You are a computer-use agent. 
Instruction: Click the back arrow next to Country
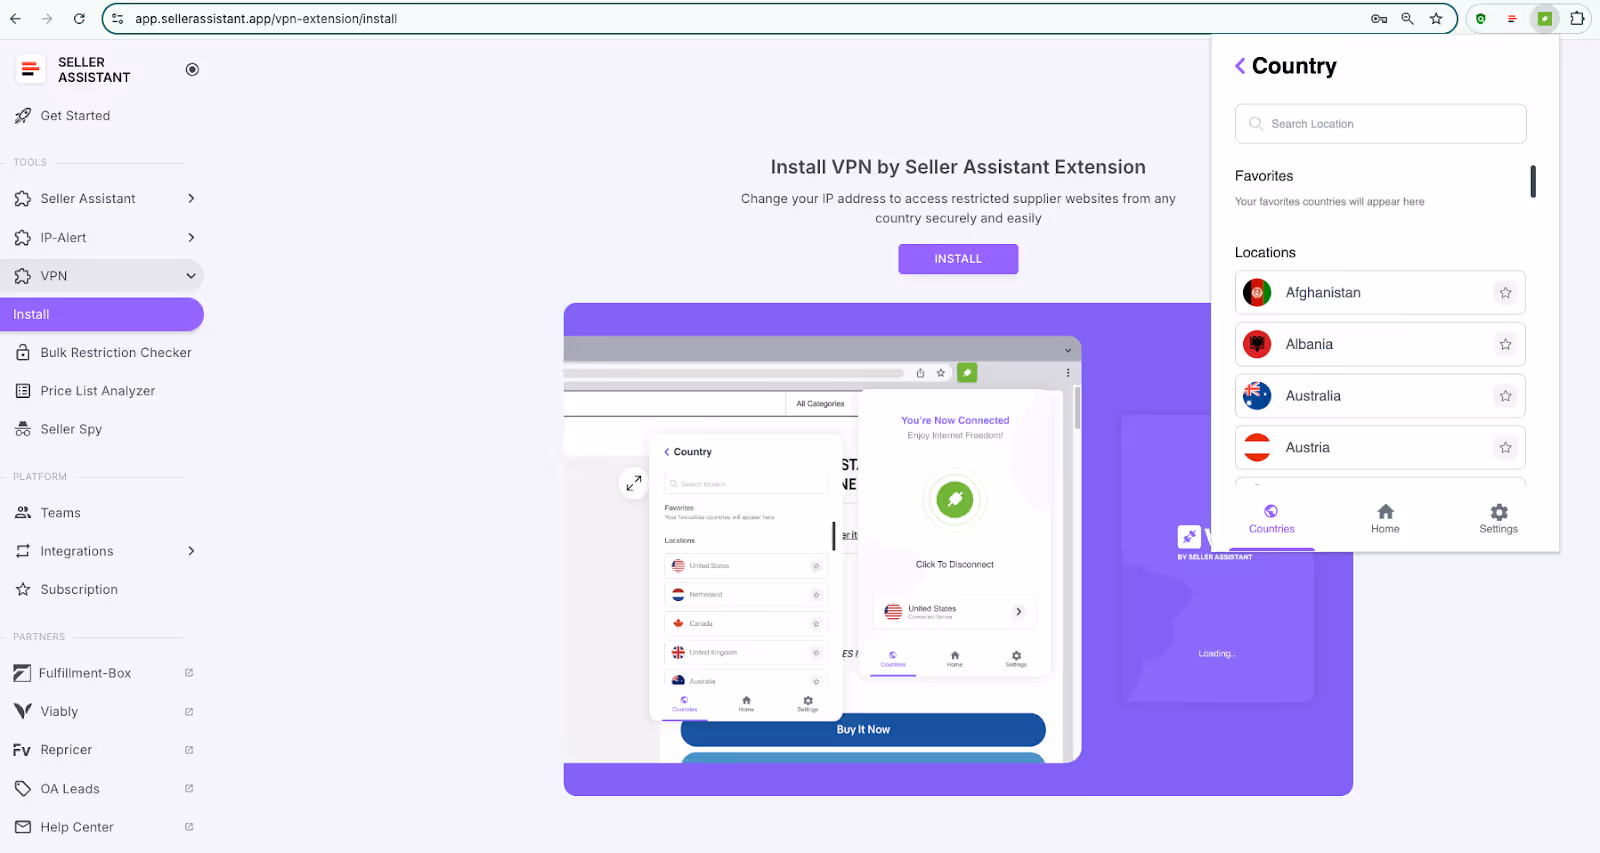[x=1240, y=66]
